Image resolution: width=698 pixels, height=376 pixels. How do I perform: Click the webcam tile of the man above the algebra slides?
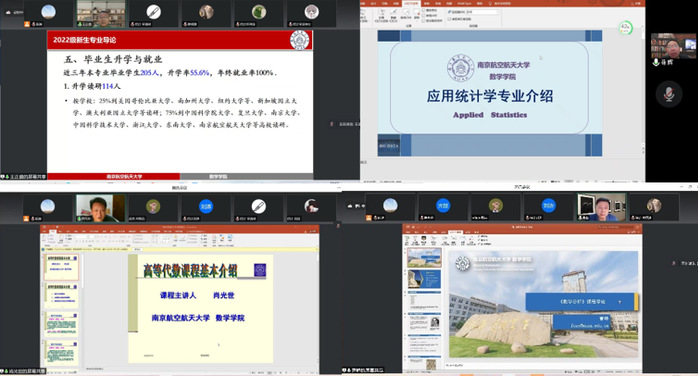point(101,208)
